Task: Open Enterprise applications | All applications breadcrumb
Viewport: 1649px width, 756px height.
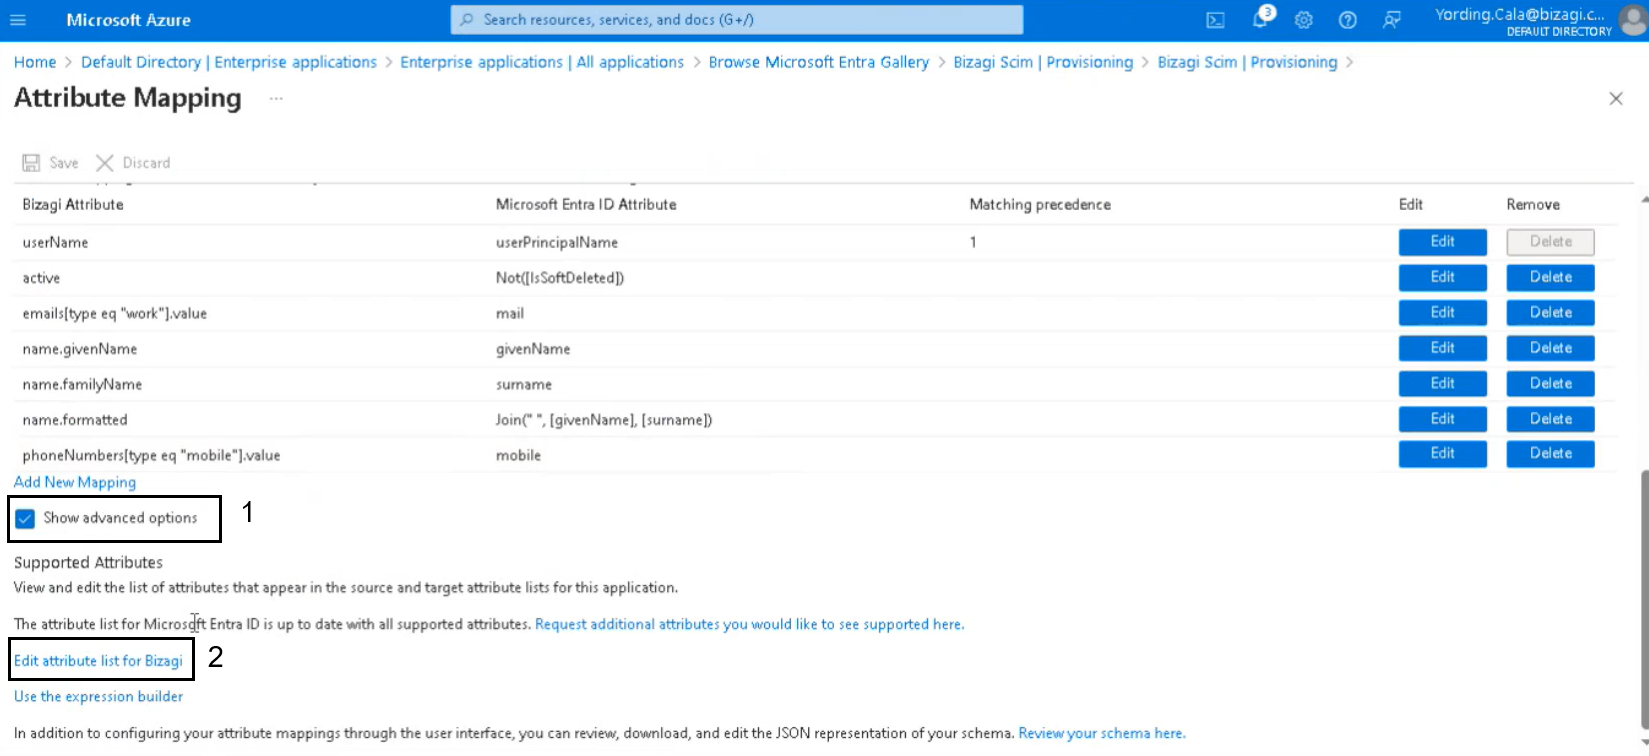Action: (x=542, y=62)
